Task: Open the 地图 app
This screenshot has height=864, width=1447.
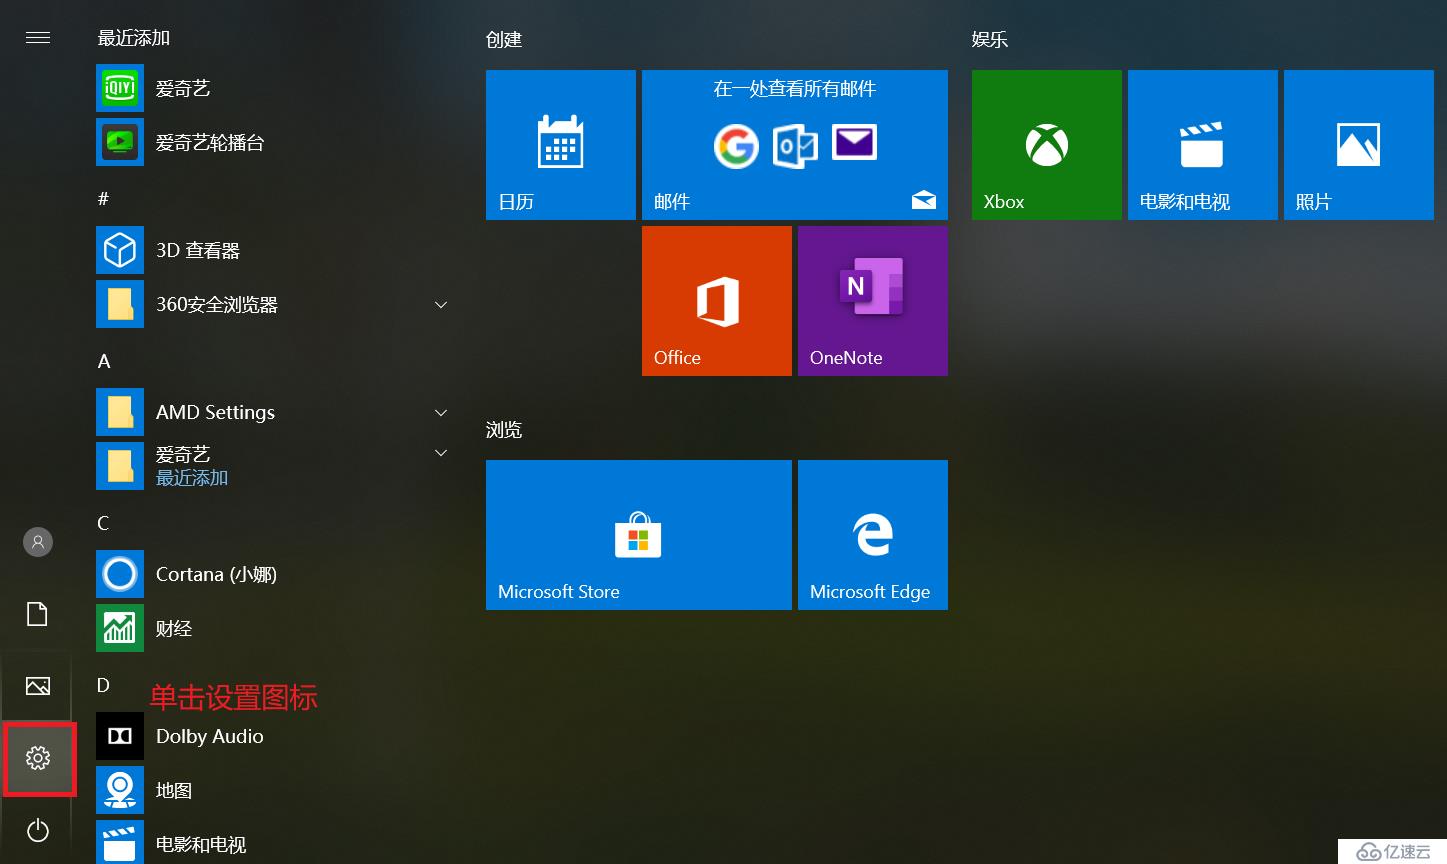Action: click(274, 790)
